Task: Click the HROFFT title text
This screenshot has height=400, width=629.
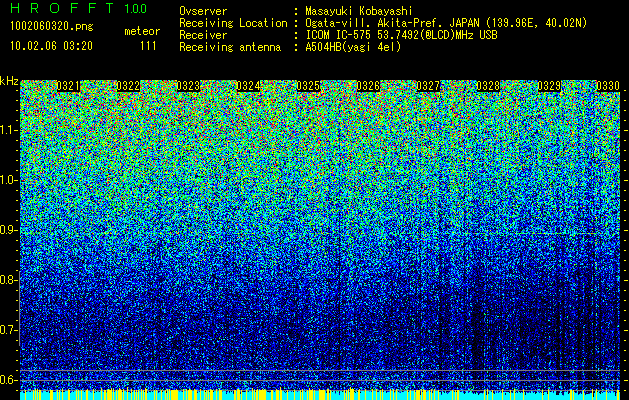Action: [62, 8]
